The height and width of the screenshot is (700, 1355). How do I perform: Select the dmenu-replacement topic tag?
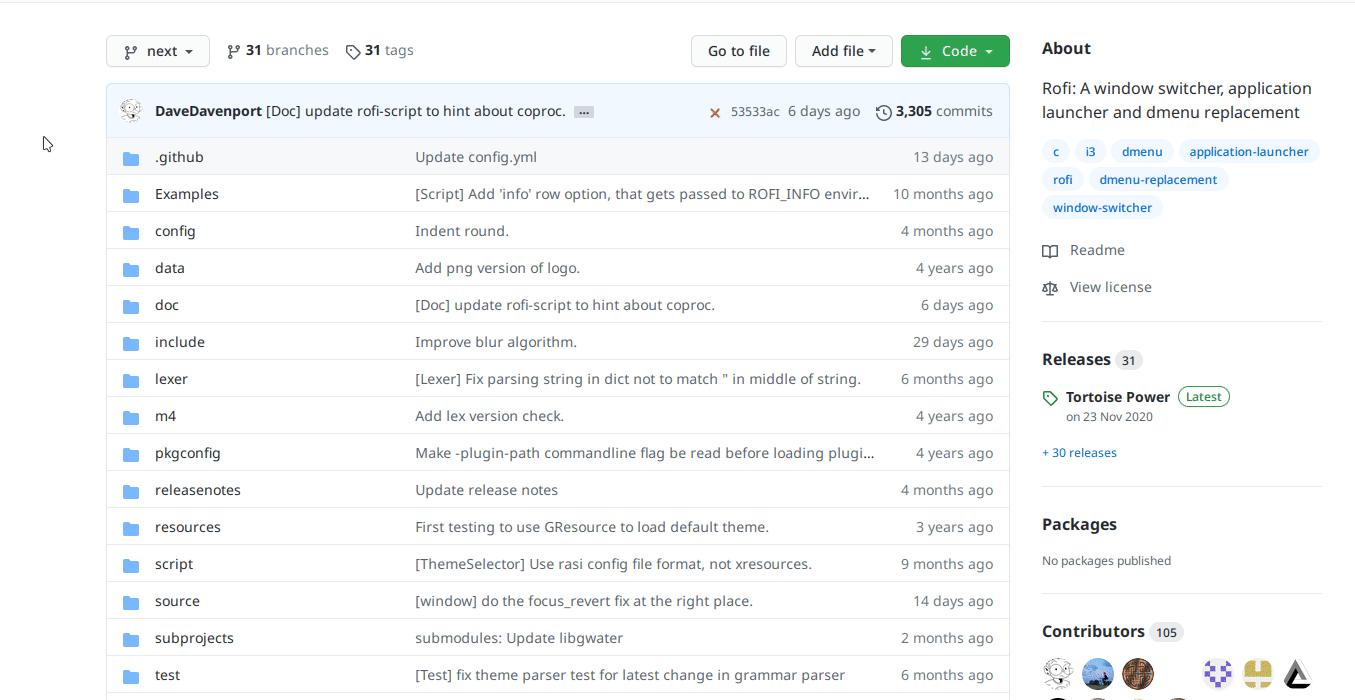pyautogui.click(x=1158, y=180)
